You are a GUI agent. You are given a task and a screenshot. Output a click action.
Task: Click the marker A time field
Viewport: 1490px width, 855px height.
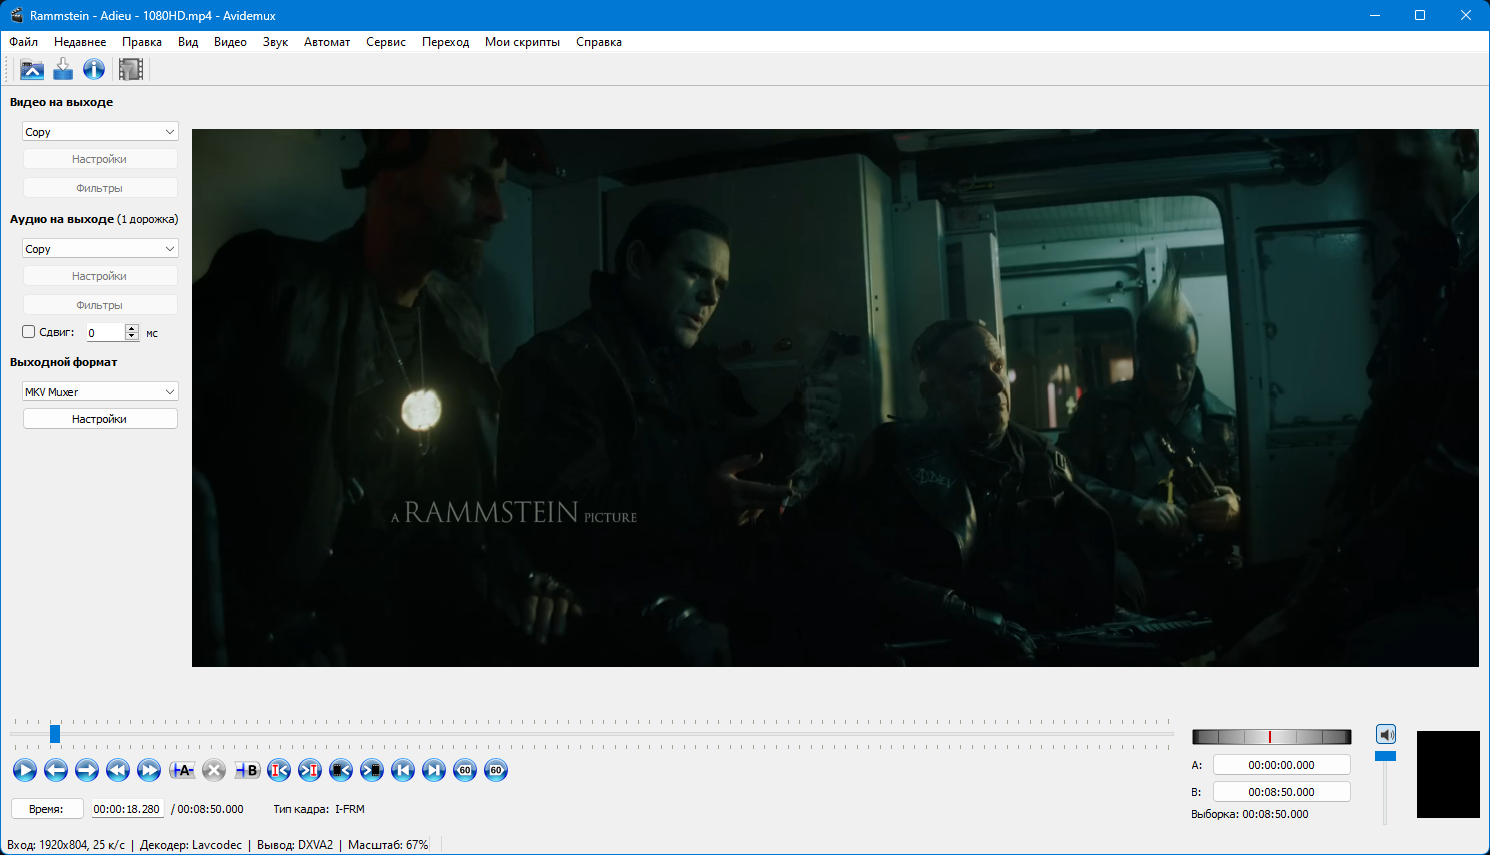[x=1281, y=765]
